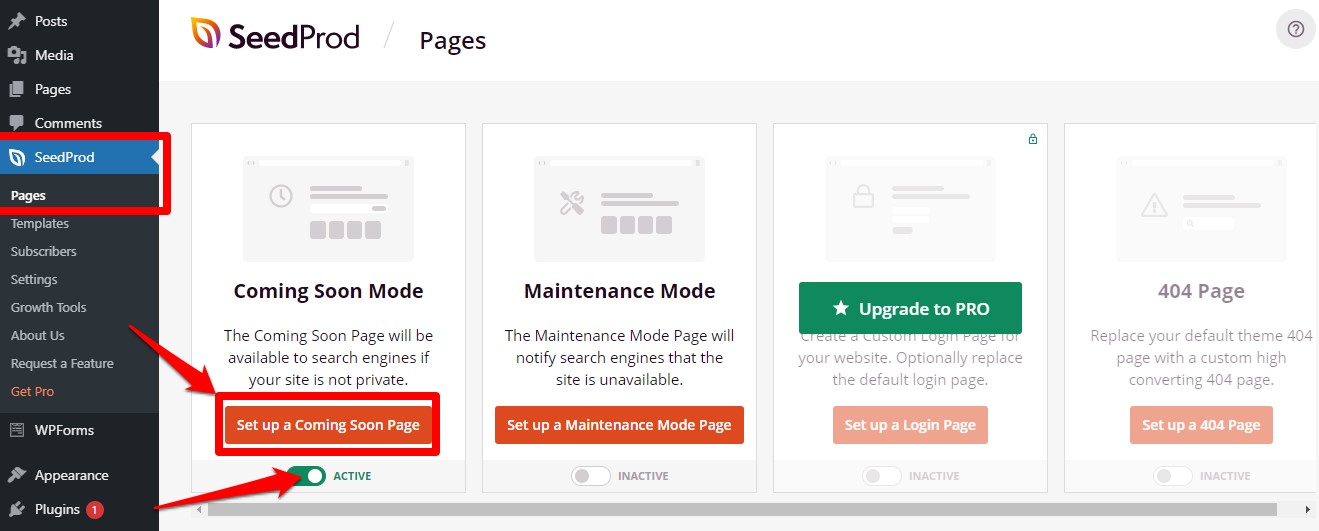Image resolution: width=1319 pixels, height=531 pixels.
Task: Click the SeedProd leaf icon in sidebar
Action: 17,157
